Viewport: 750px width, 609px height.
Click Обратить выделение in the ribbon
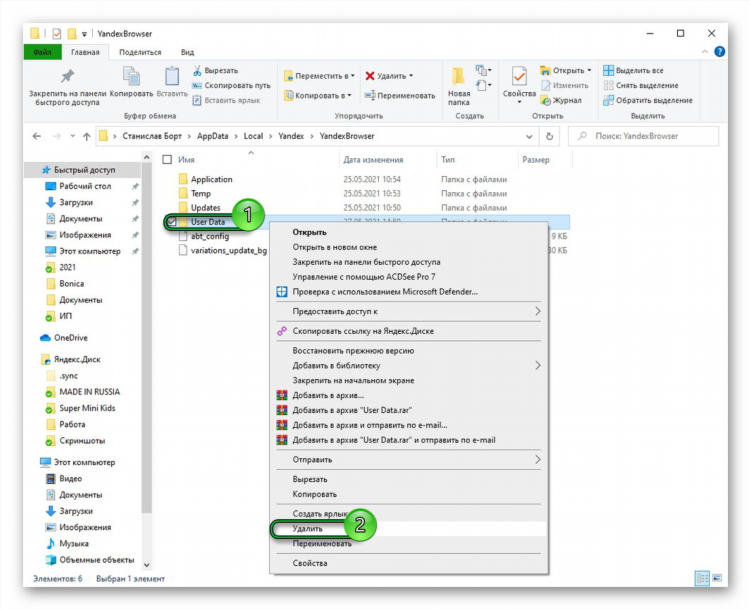[x=648, y=100]
